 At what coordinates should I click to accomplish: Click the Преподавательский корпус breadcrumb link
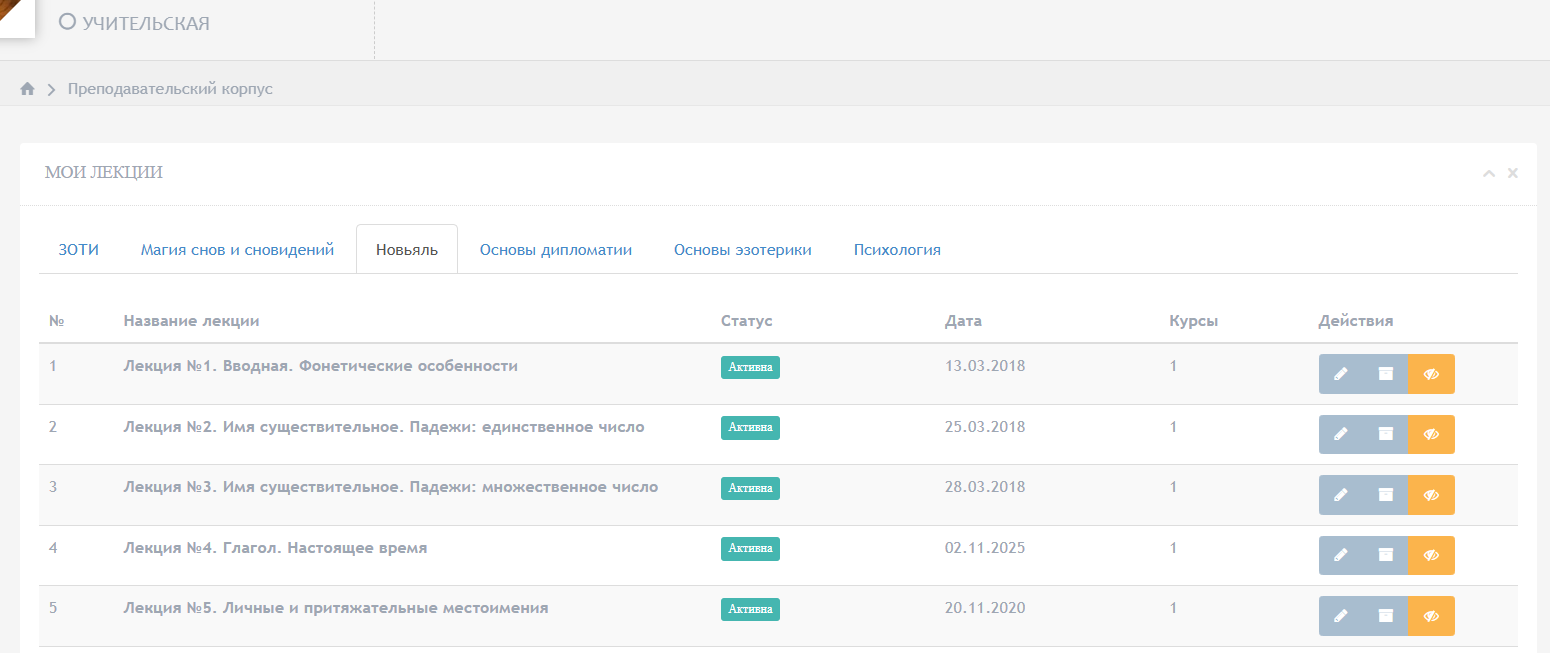click(170, 89)
